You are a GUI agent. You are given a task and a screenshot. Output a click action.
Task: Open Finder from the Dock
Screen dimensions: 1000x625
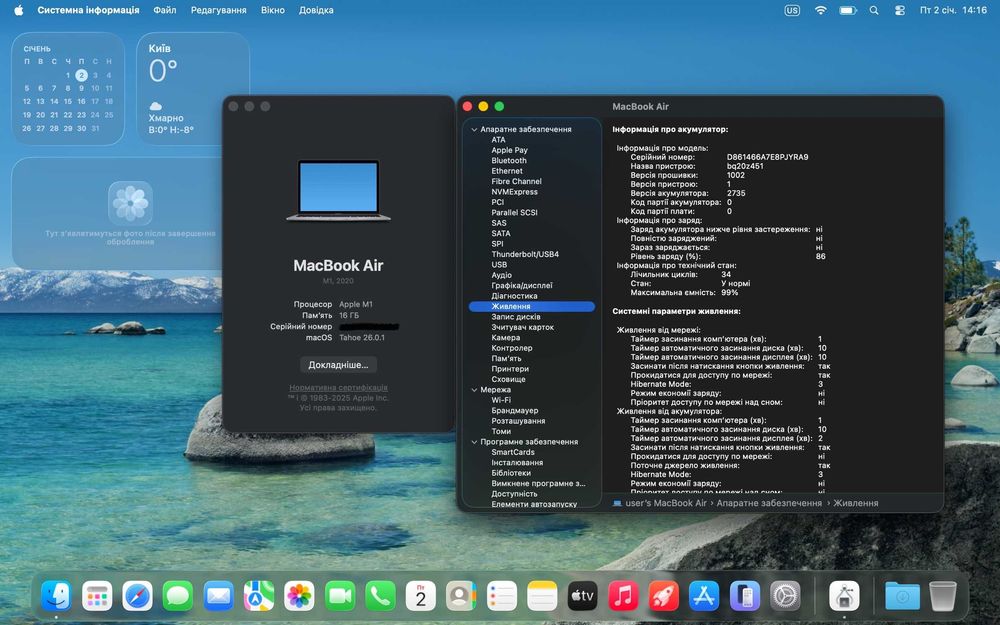coord(57,596)
